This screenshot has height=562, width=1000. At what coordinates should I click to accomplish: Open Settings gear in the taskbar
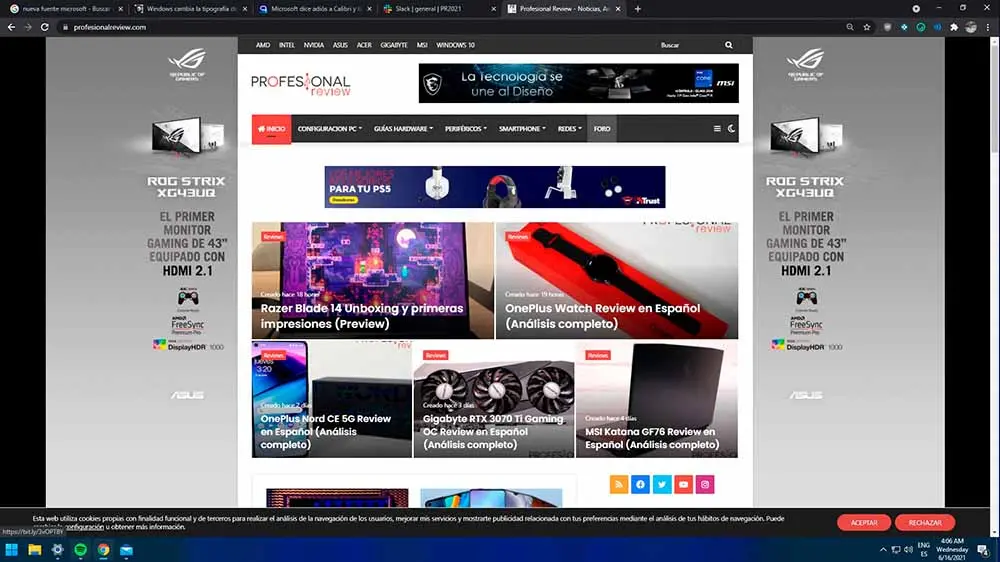coord(57,549)
